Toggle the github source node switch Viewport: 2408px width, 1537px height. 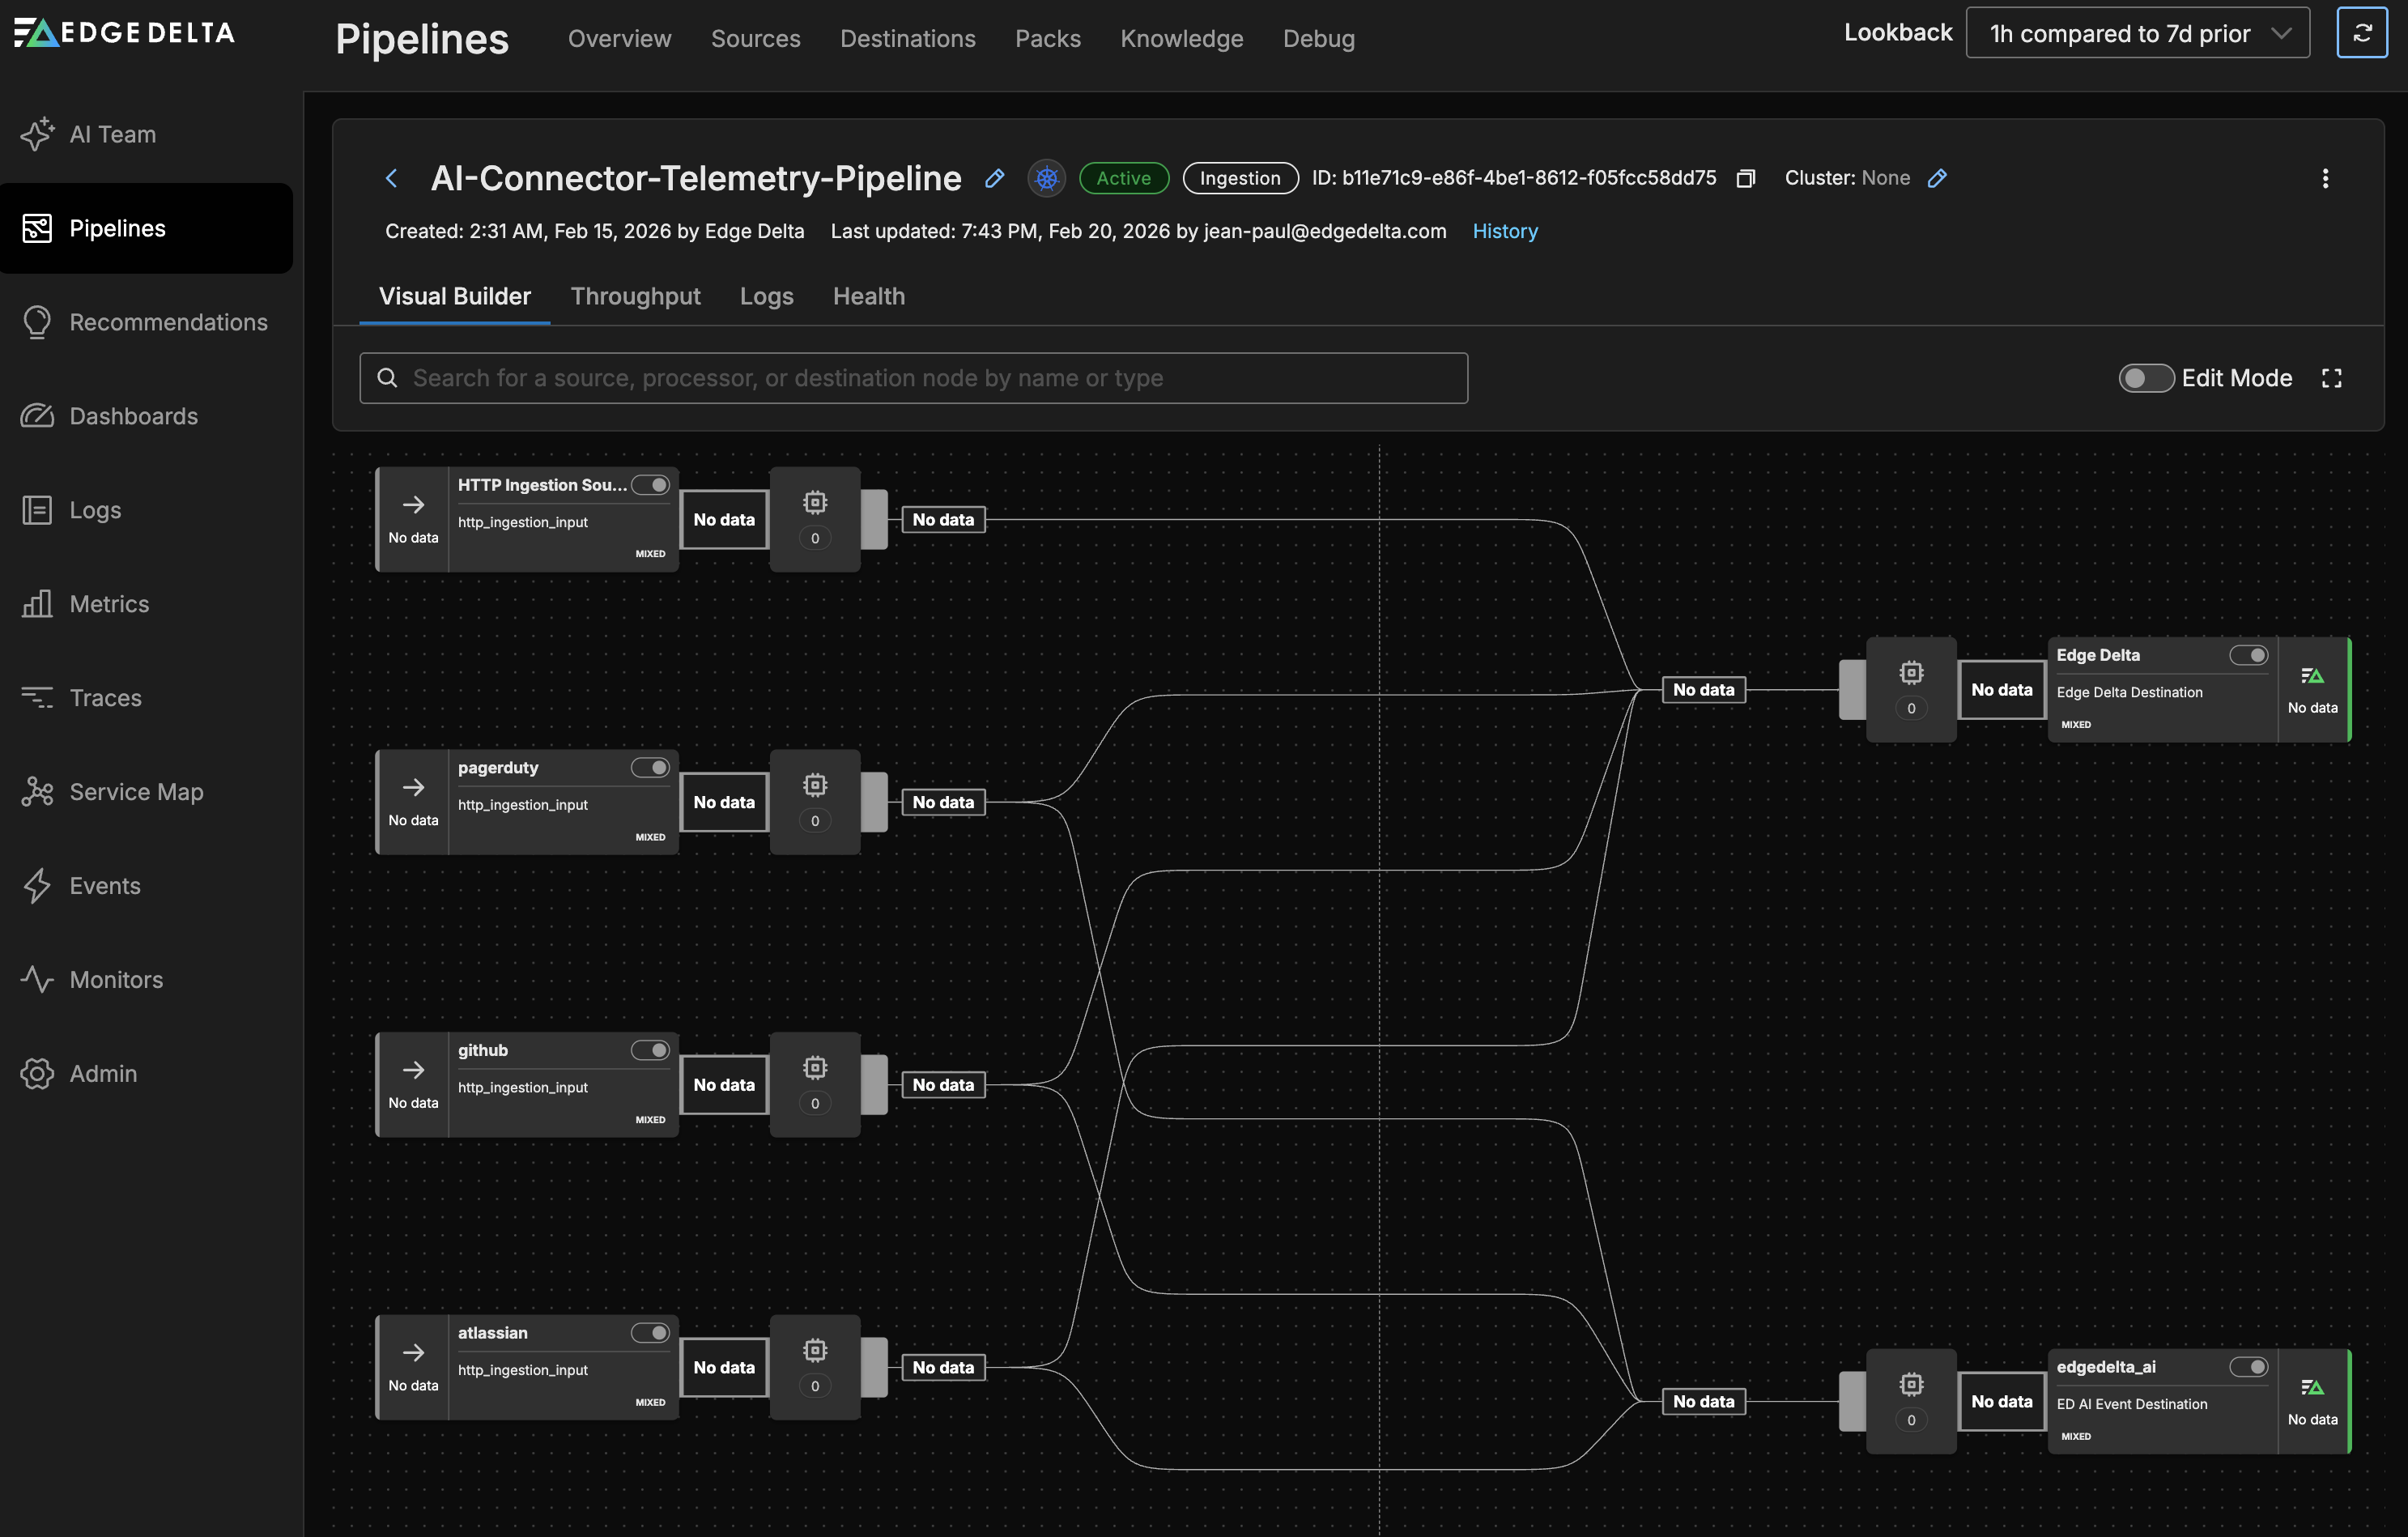click(650, 1050)
